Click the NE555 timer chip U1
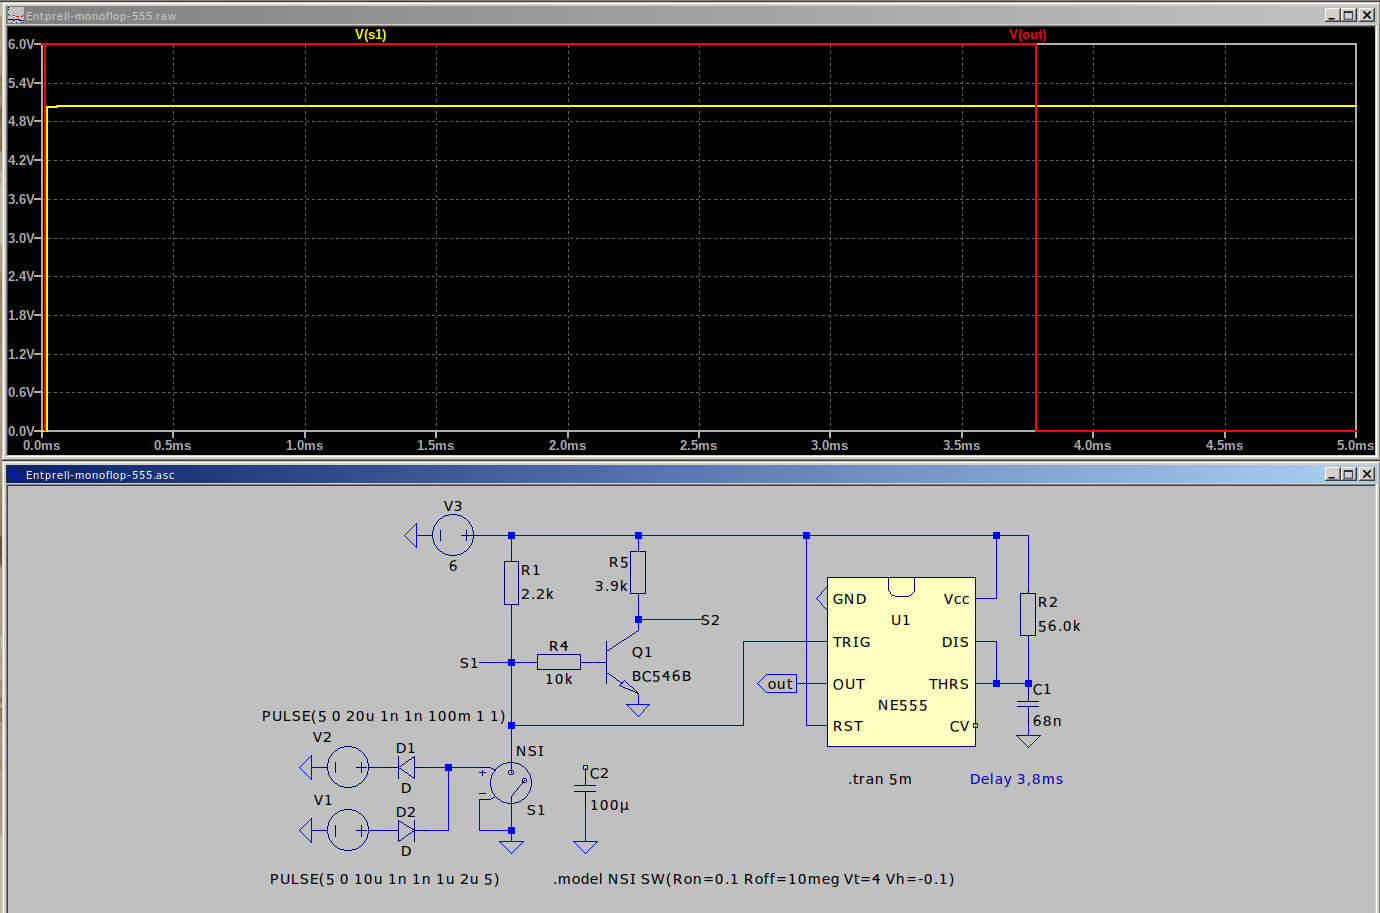Screen dimensions: 1380x913 (901, 661)
